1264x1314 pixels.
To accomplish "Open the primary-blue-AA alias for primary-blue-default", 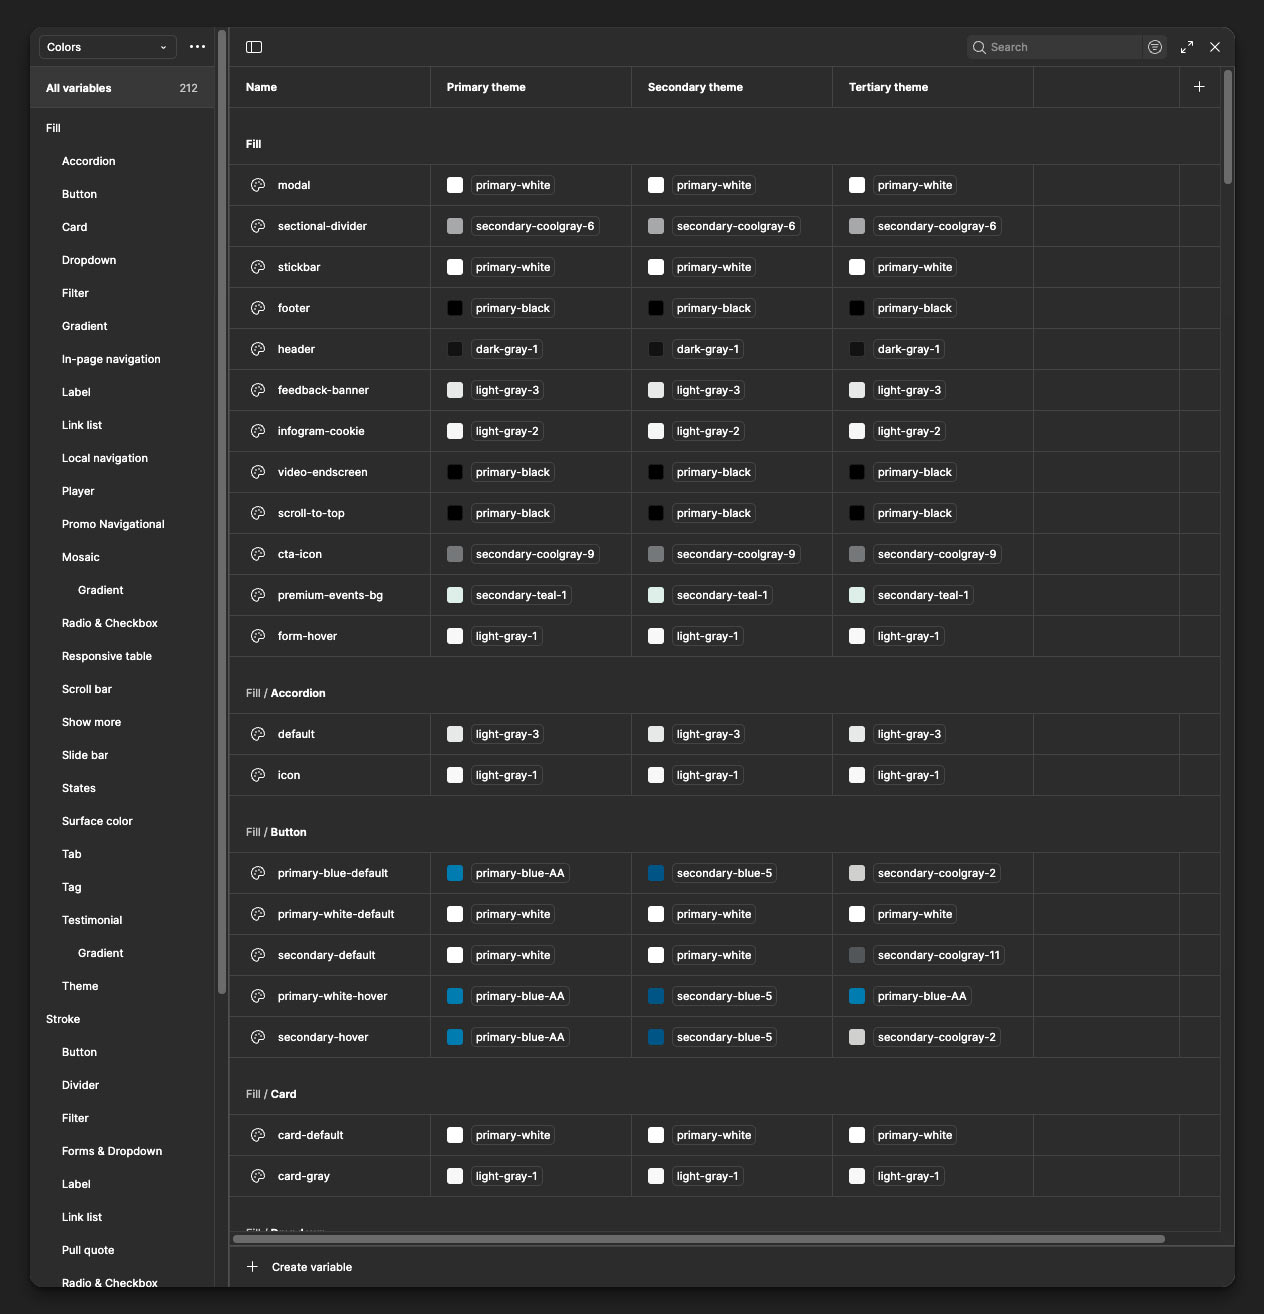I will 519,873.
